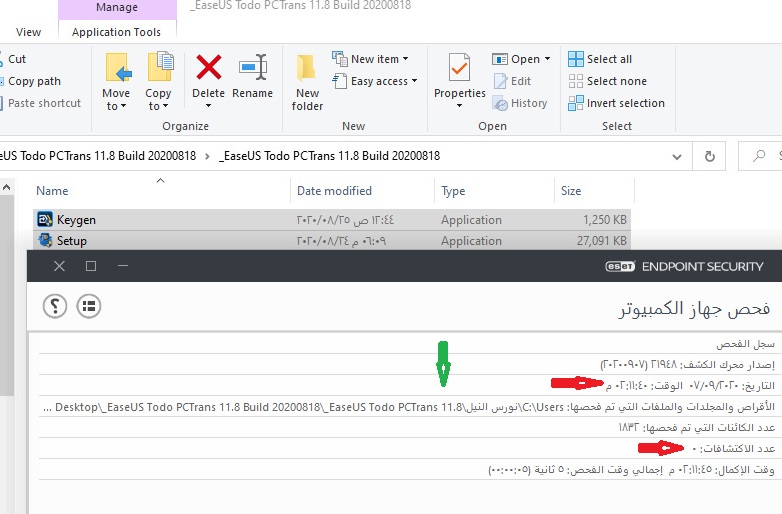Click the Rename icon in Organize group
This screenshot has height=514, width=782.
point(252,70)
